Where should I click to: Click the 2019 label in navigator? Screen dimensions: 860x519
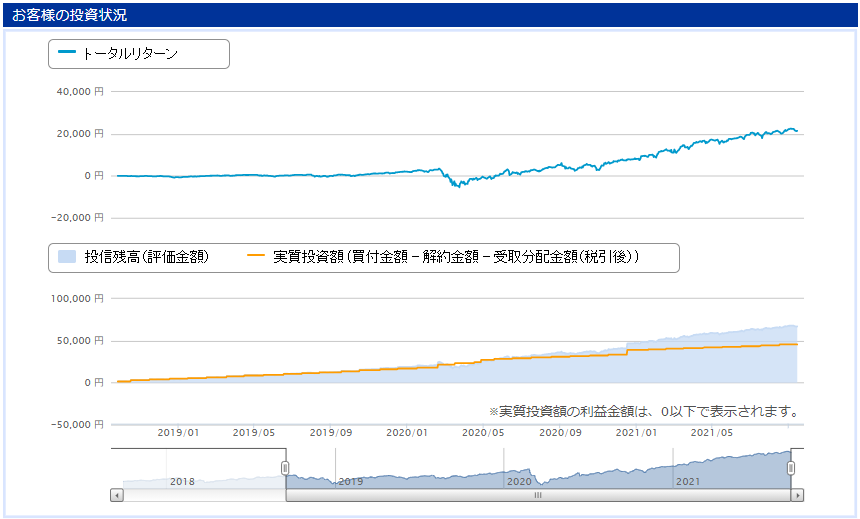[350, 482]
